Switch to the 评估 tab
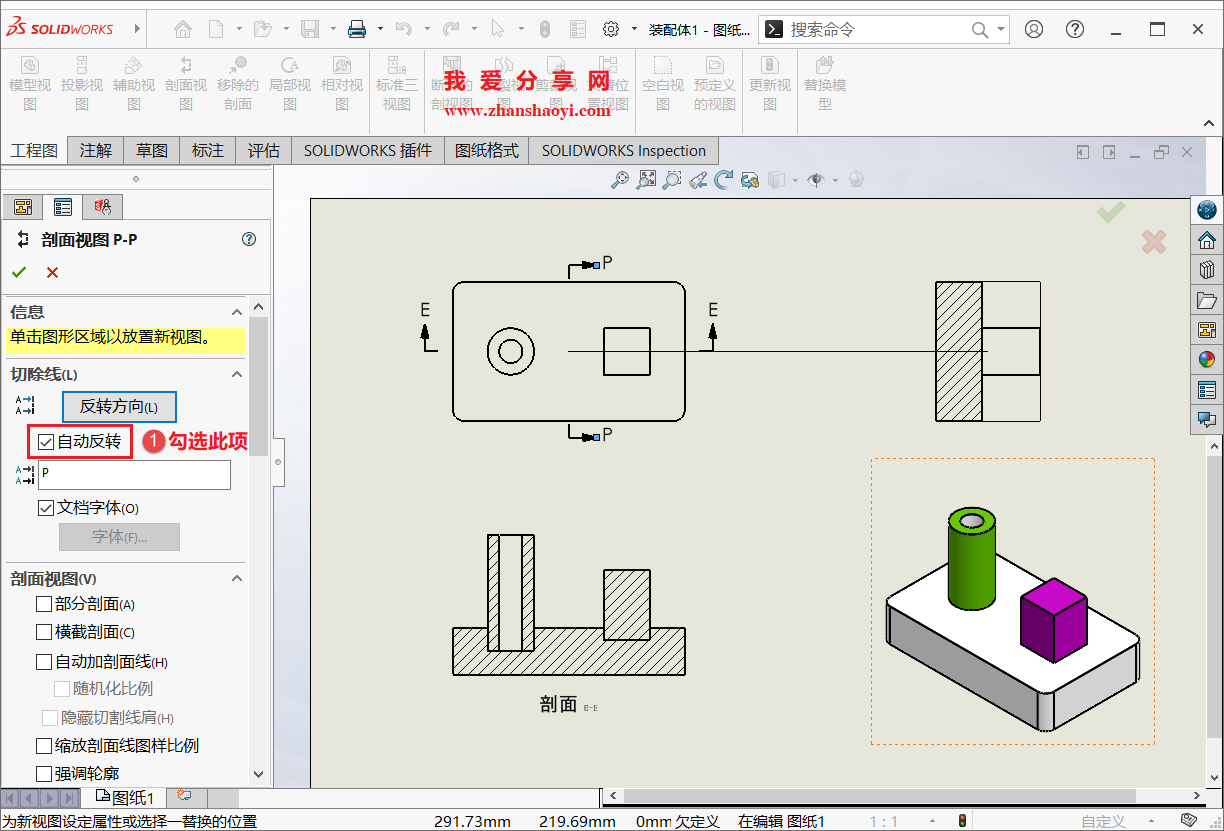 coord(264,151)
